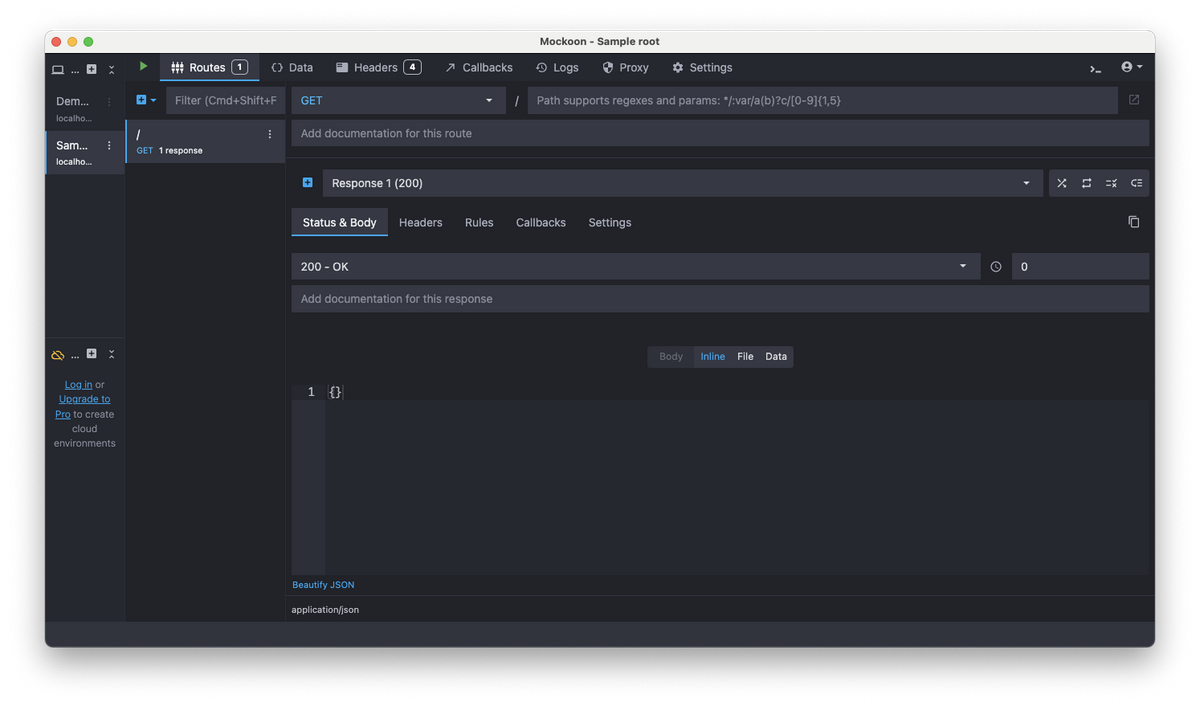Click the route documentation field

tap(720, 133)
